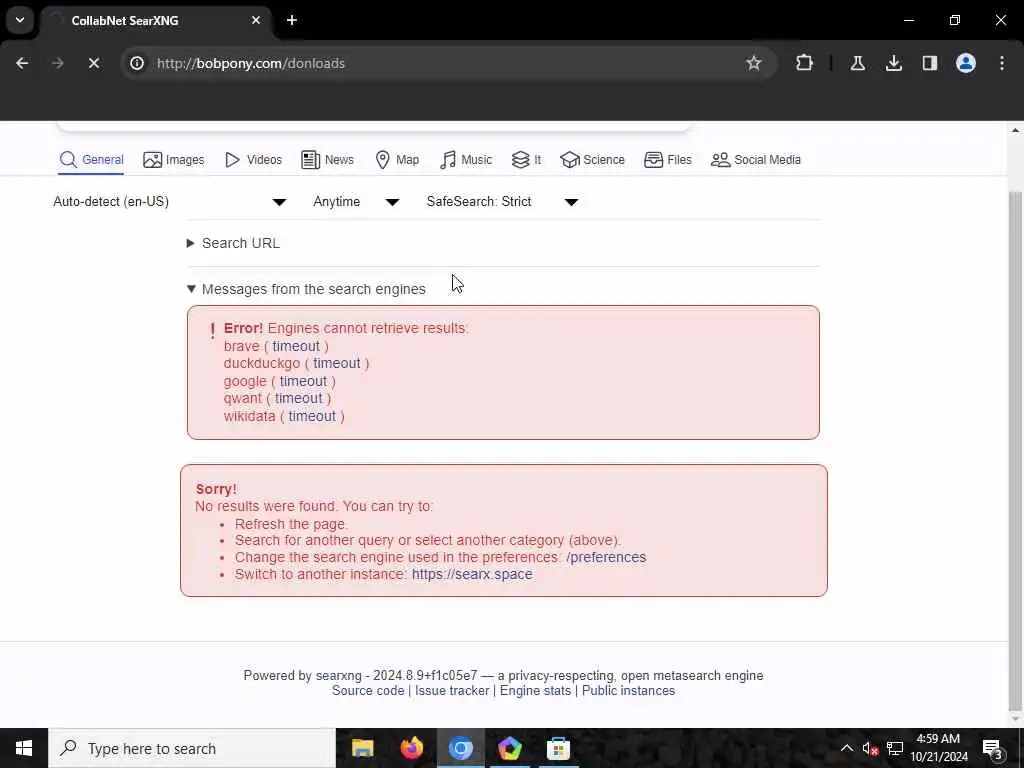This screenshot has width=1024, height=768.
Task: Switch to the Files category
Action: coord(667,160)
